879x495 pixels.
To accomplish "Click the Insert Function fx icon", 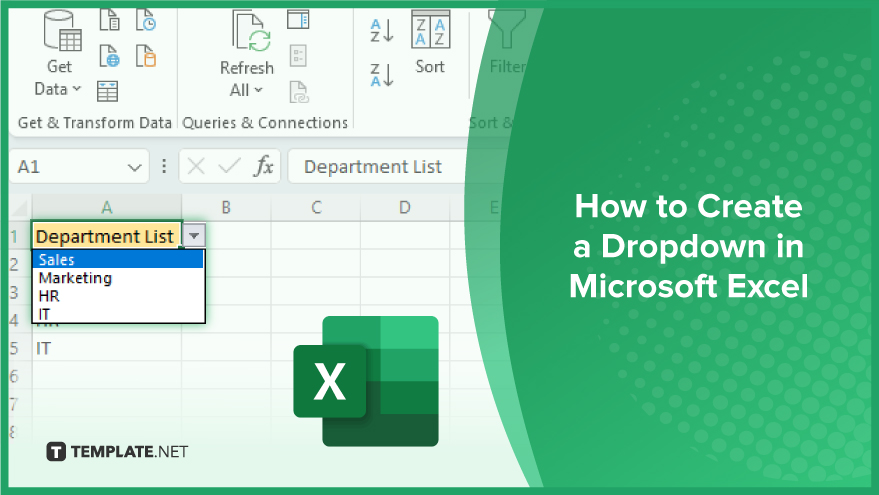I will pyautogui.click(x=263, y=166).
